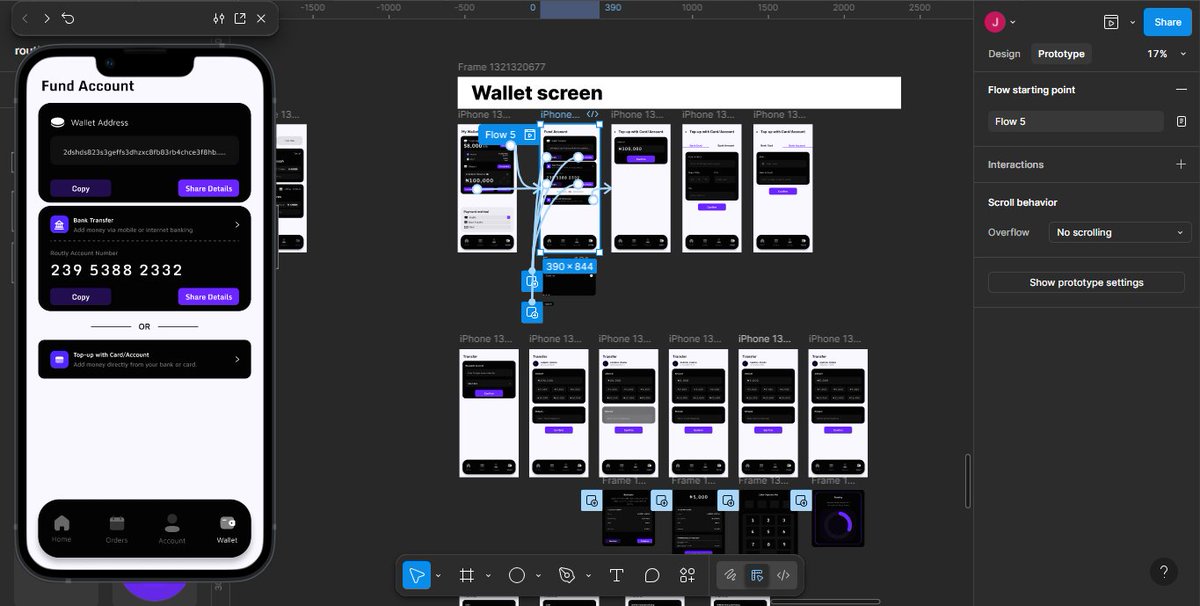This screenshot has height=606, width=1200.
Task: Open Bank Transfer row in preview
Action: (x=145, y=225)
